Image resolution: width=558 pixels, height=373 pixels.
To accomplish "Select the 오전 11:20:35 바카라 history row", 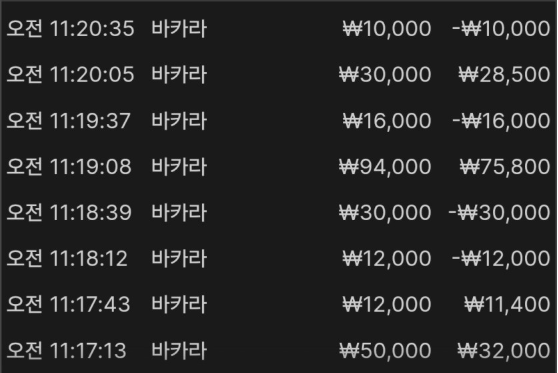I will [x=279, y=28].
